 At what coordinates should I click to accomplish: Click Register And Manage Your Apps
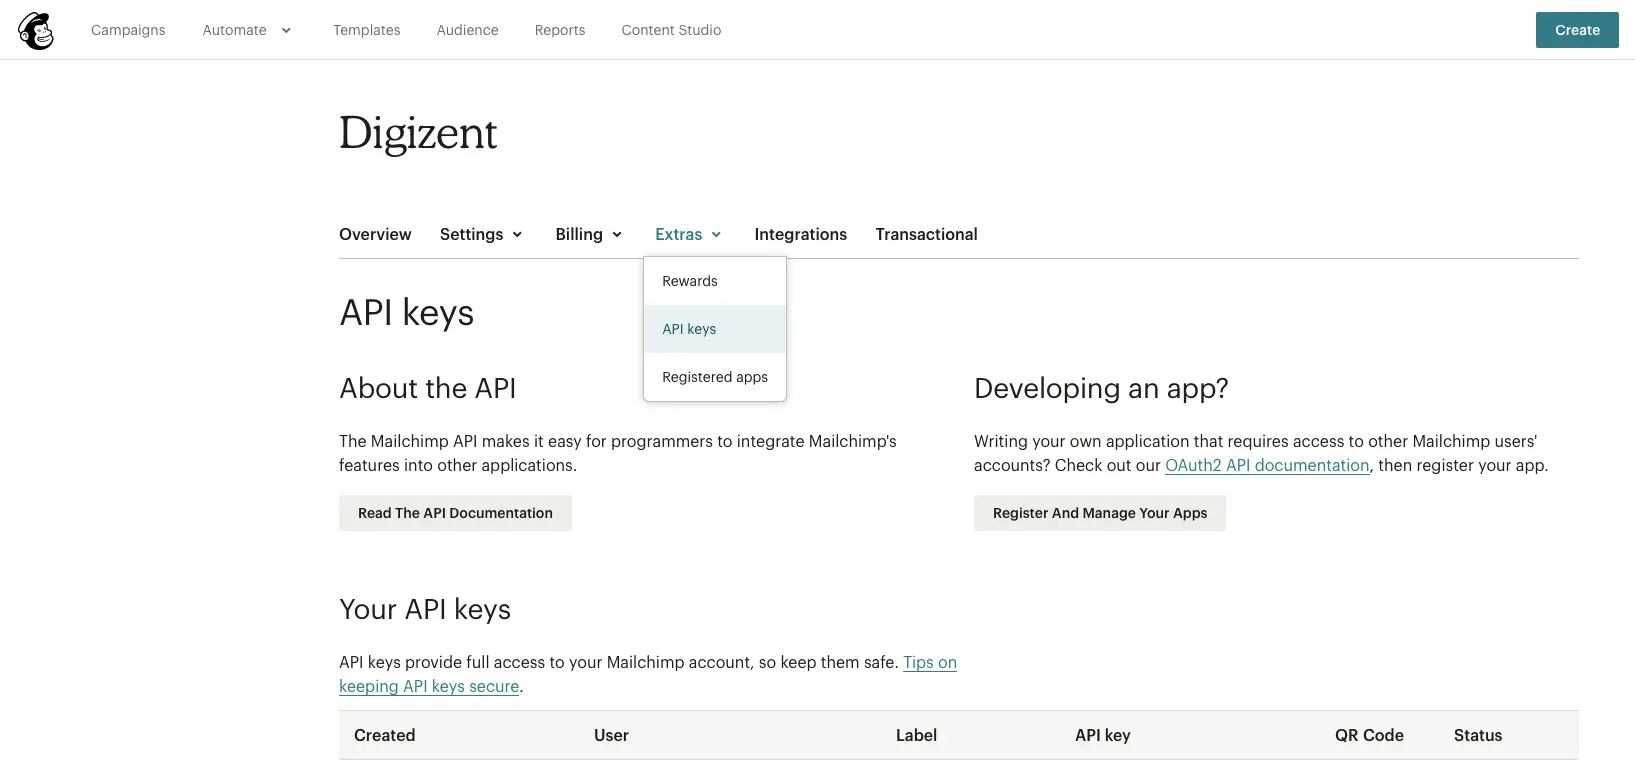coord(1099,513)
